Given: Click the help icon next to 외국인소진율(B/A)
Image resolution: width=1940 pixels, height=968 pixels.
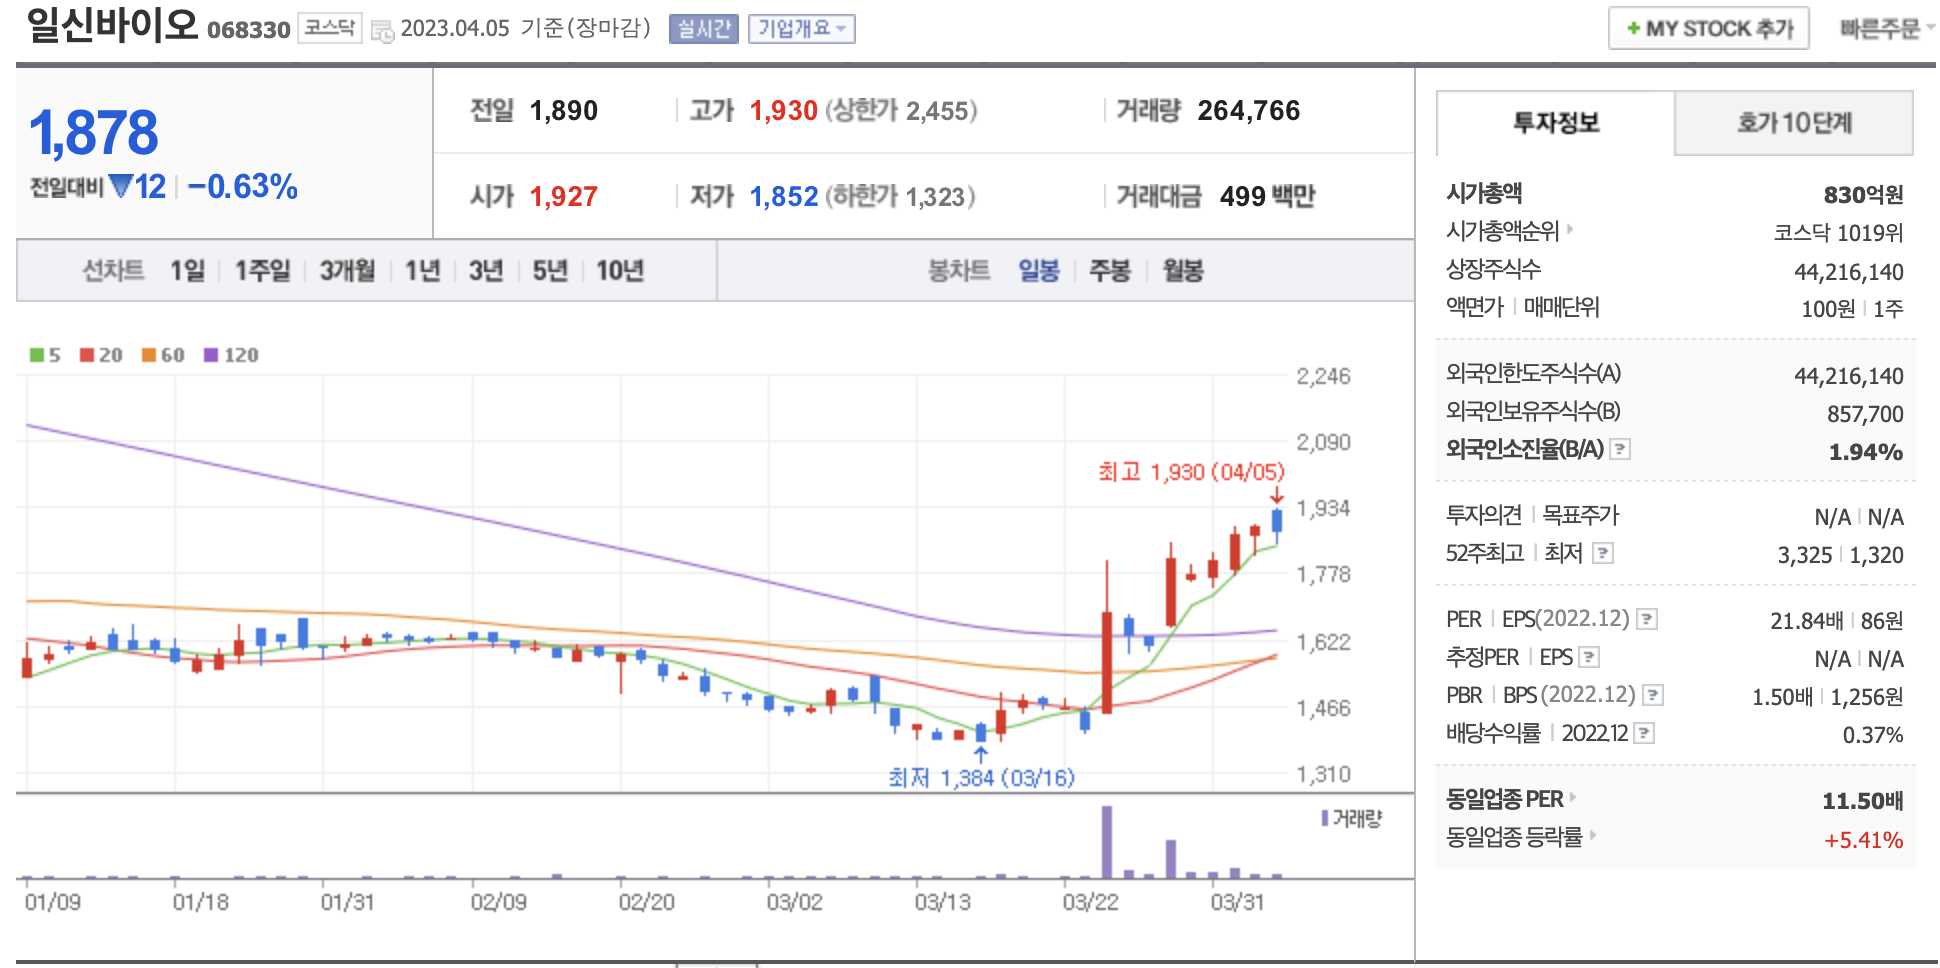Looking at the screenshot, I should (1620, 450).
